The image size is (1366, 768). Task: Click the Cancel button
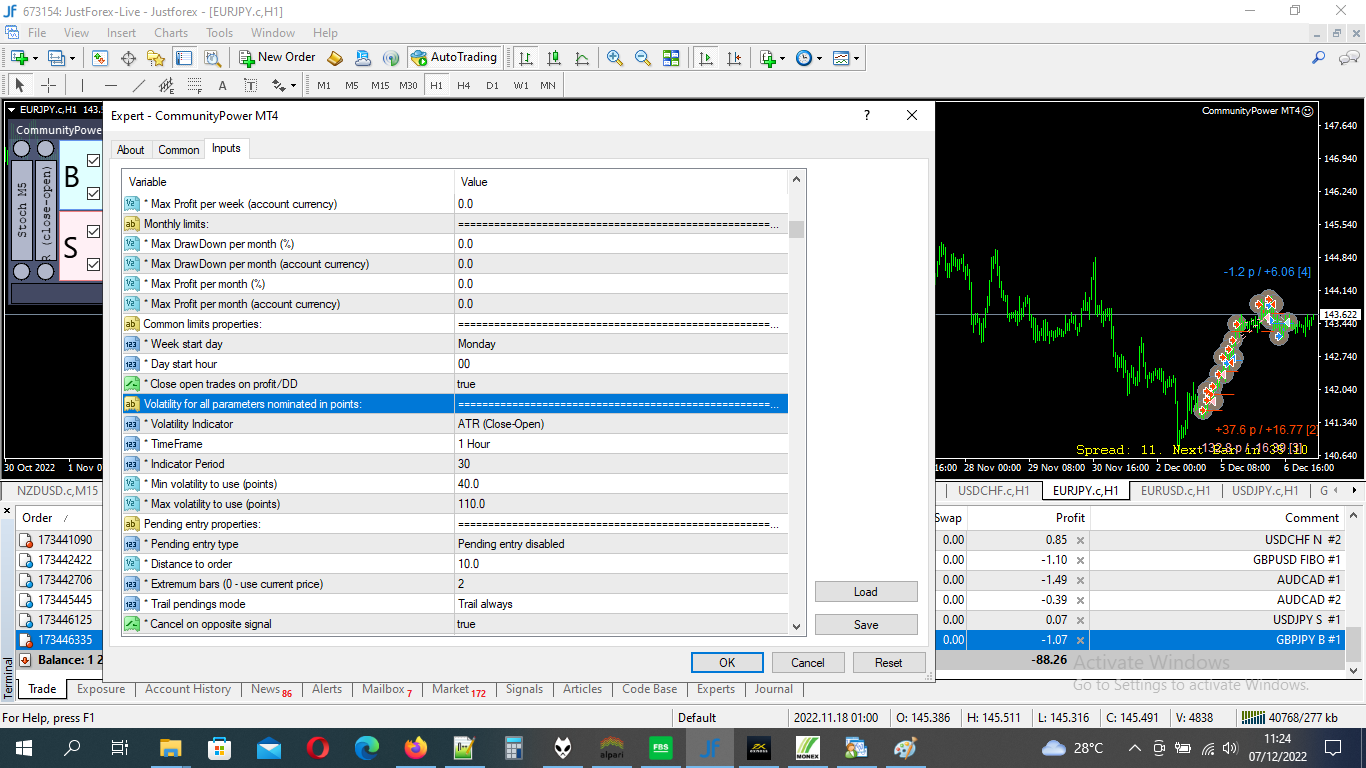[808, 662]
